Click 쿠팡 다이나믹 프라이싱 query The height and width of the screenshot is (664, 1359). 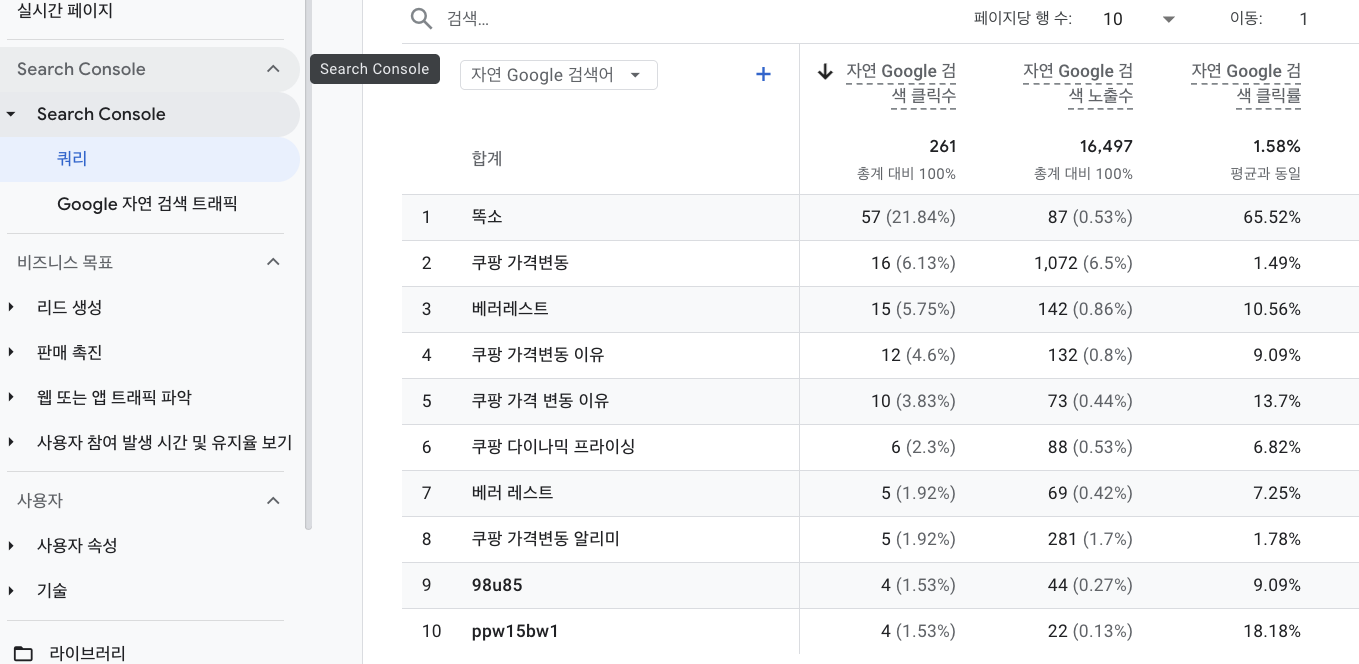[x=553, y=447]
